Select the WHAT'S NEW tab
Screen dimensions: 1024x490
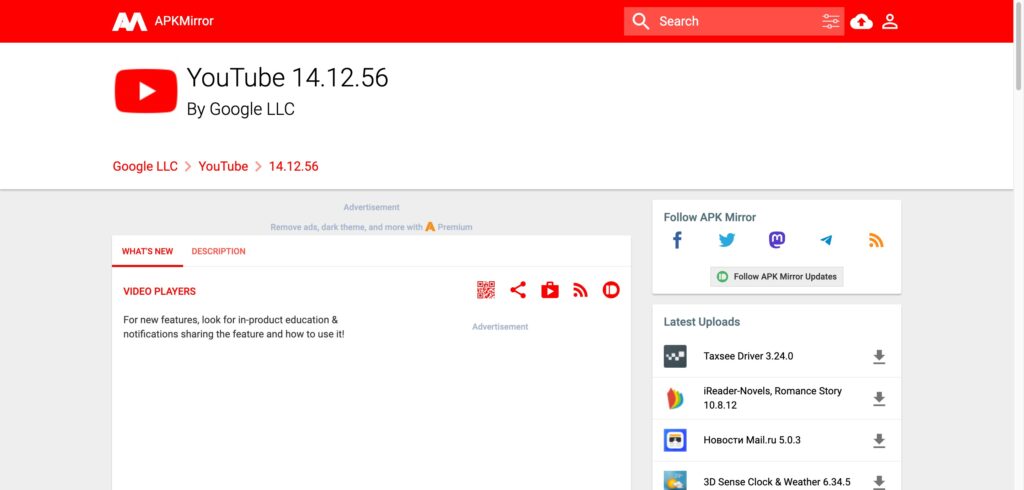pyautogui.click(x=148, y=252)
